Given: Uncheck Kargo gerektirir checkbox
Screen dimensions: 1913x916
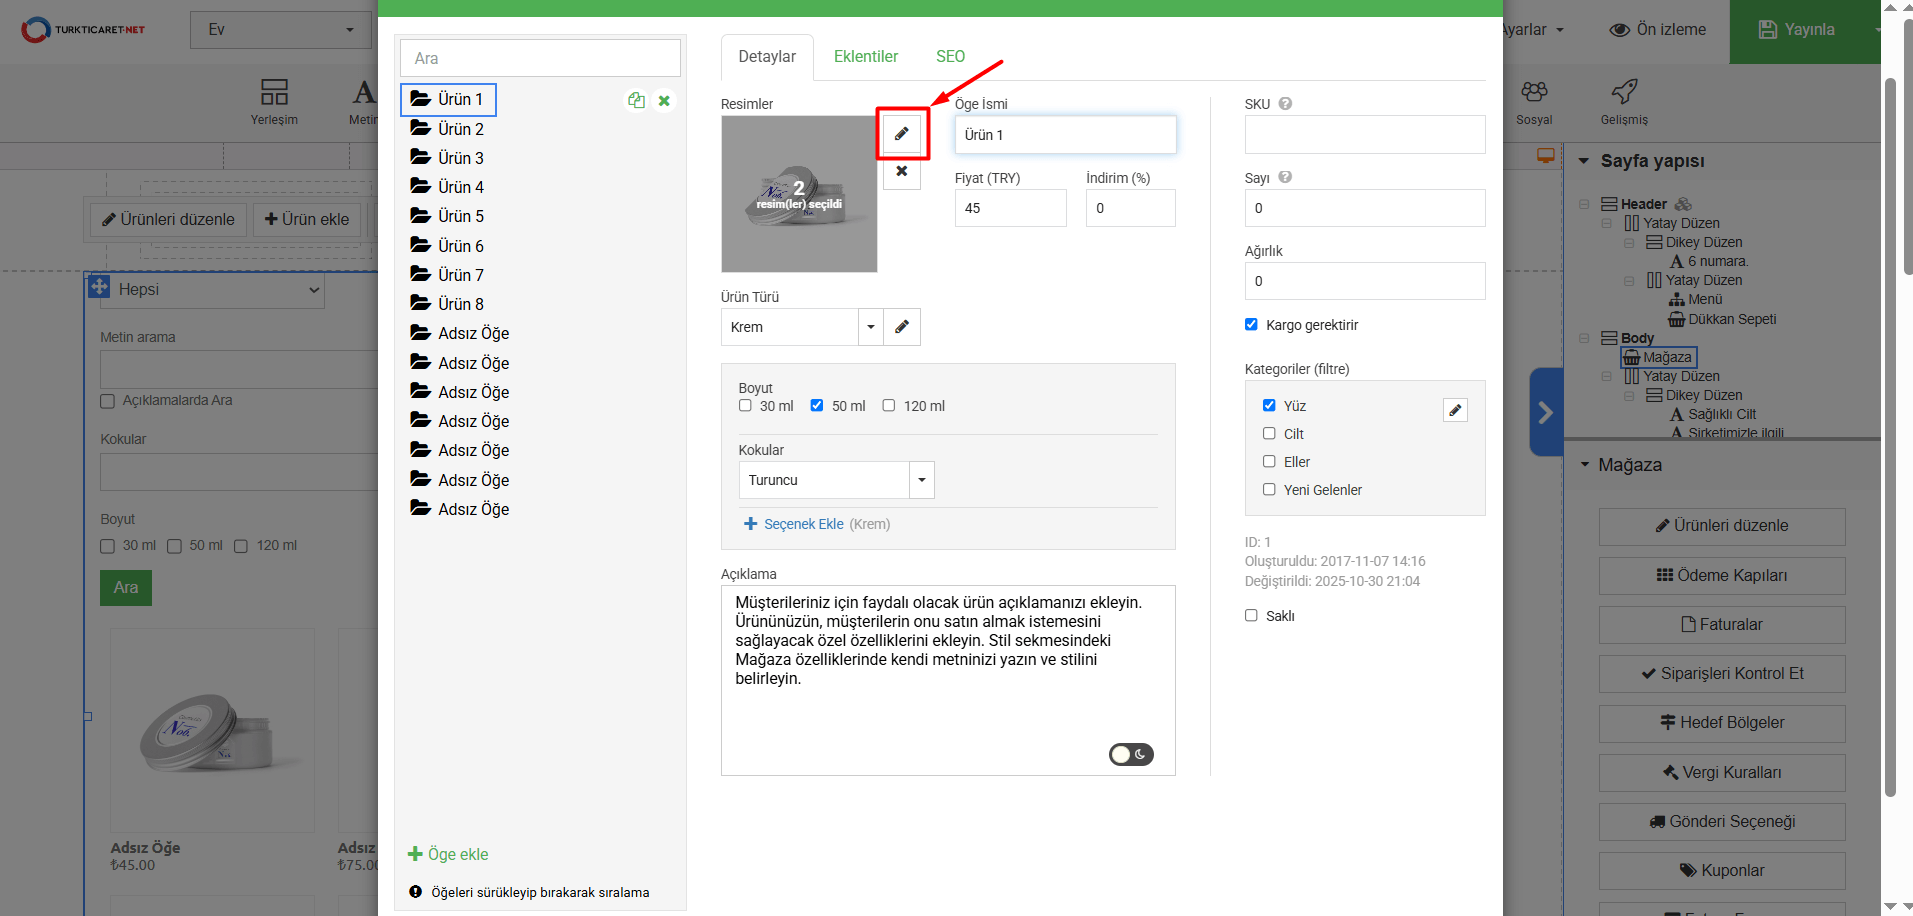Looking at the screenshot, I should point(1251,324).
